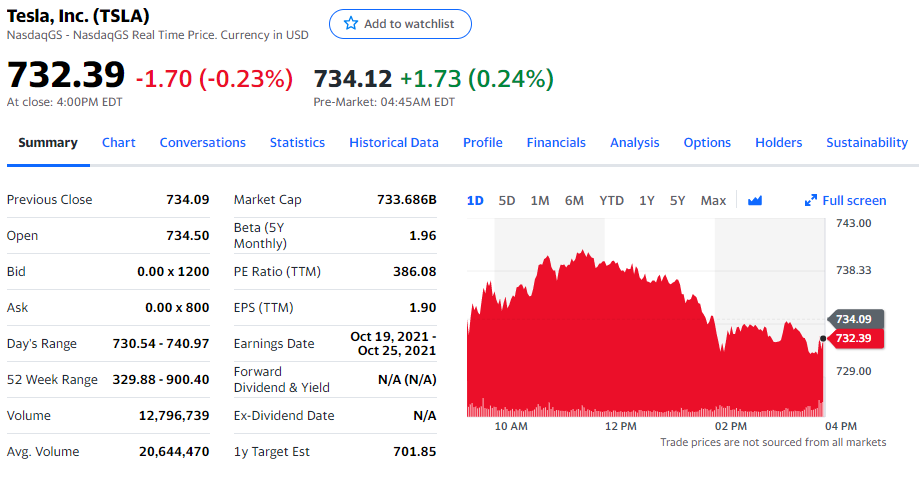Screen dimensions: 919x492
Task: Click the Full screen link text
Action: click(x=854, y=201)
